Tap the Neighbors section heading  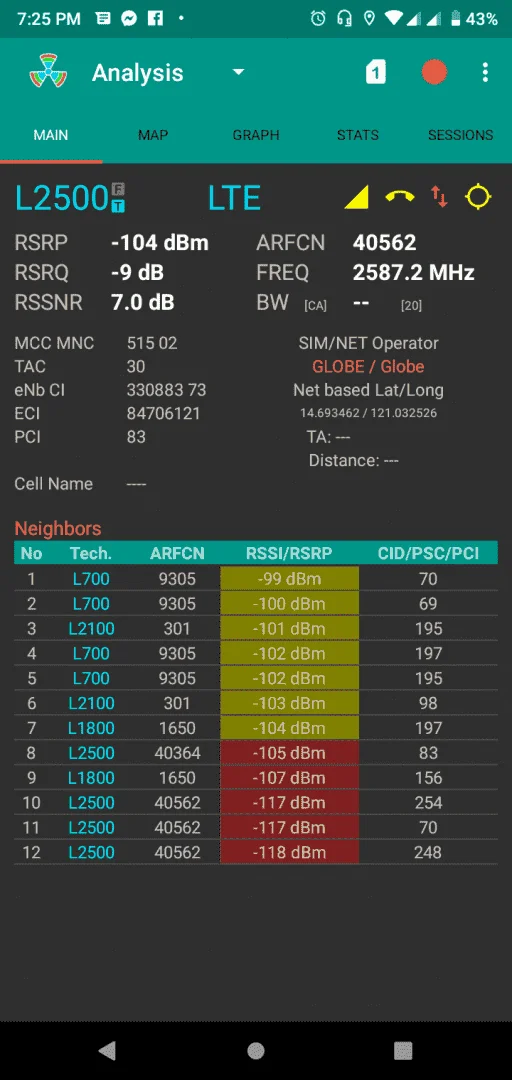58,529
